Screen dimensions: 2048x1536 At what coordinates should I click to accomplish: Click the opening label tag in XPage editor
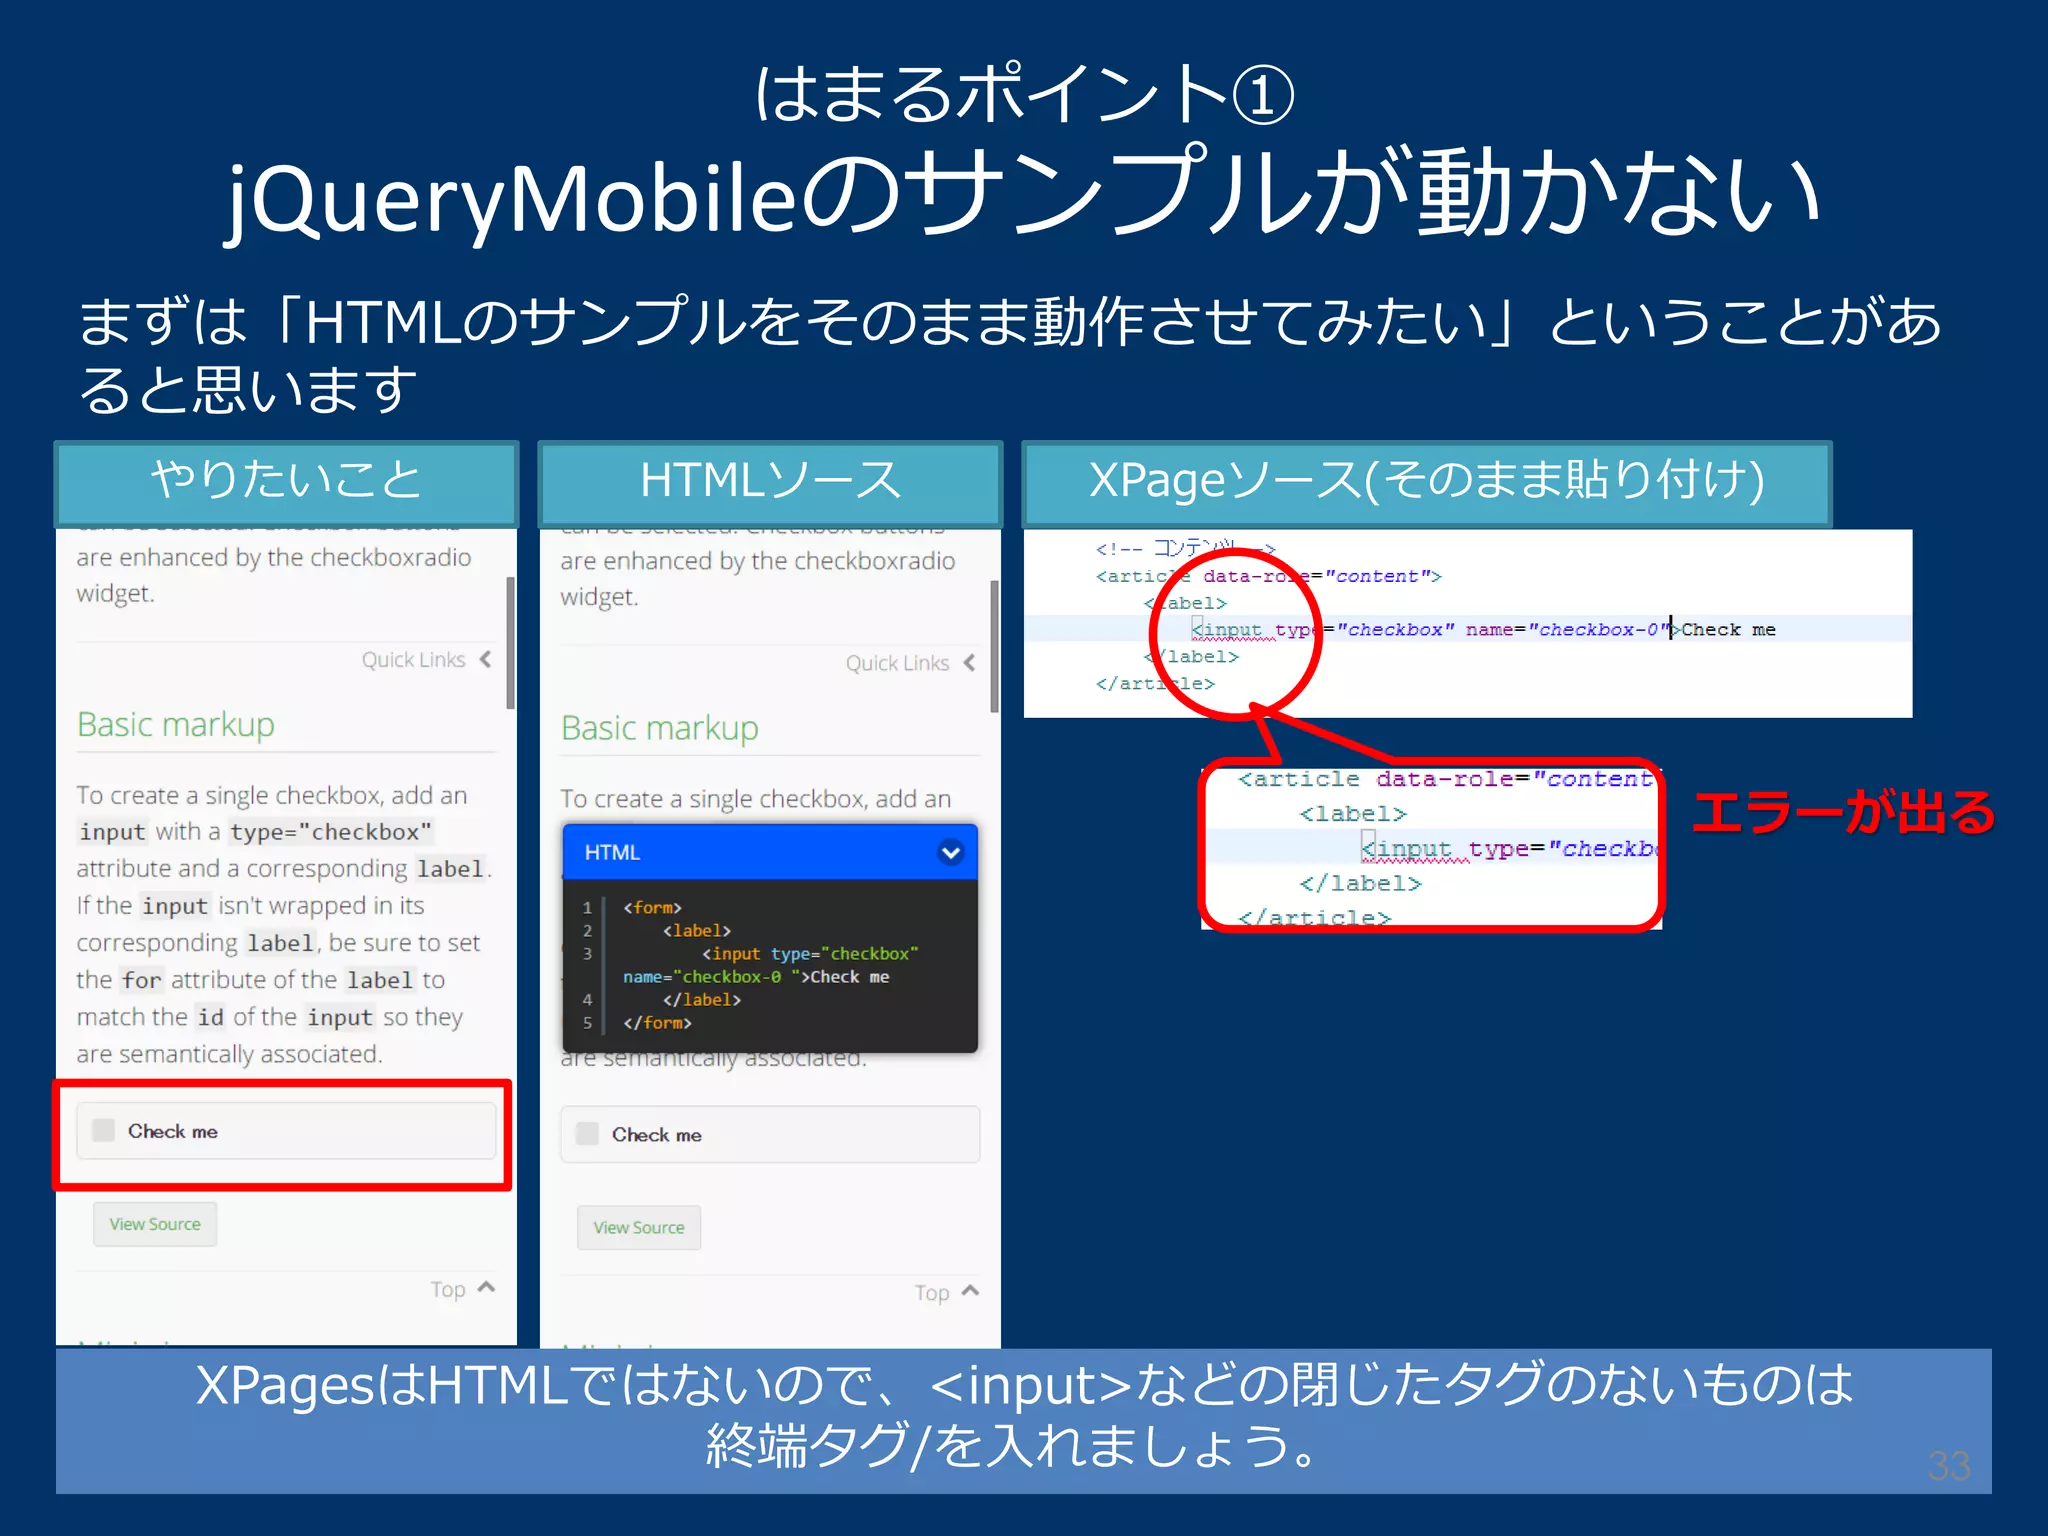pos(1185,603)
